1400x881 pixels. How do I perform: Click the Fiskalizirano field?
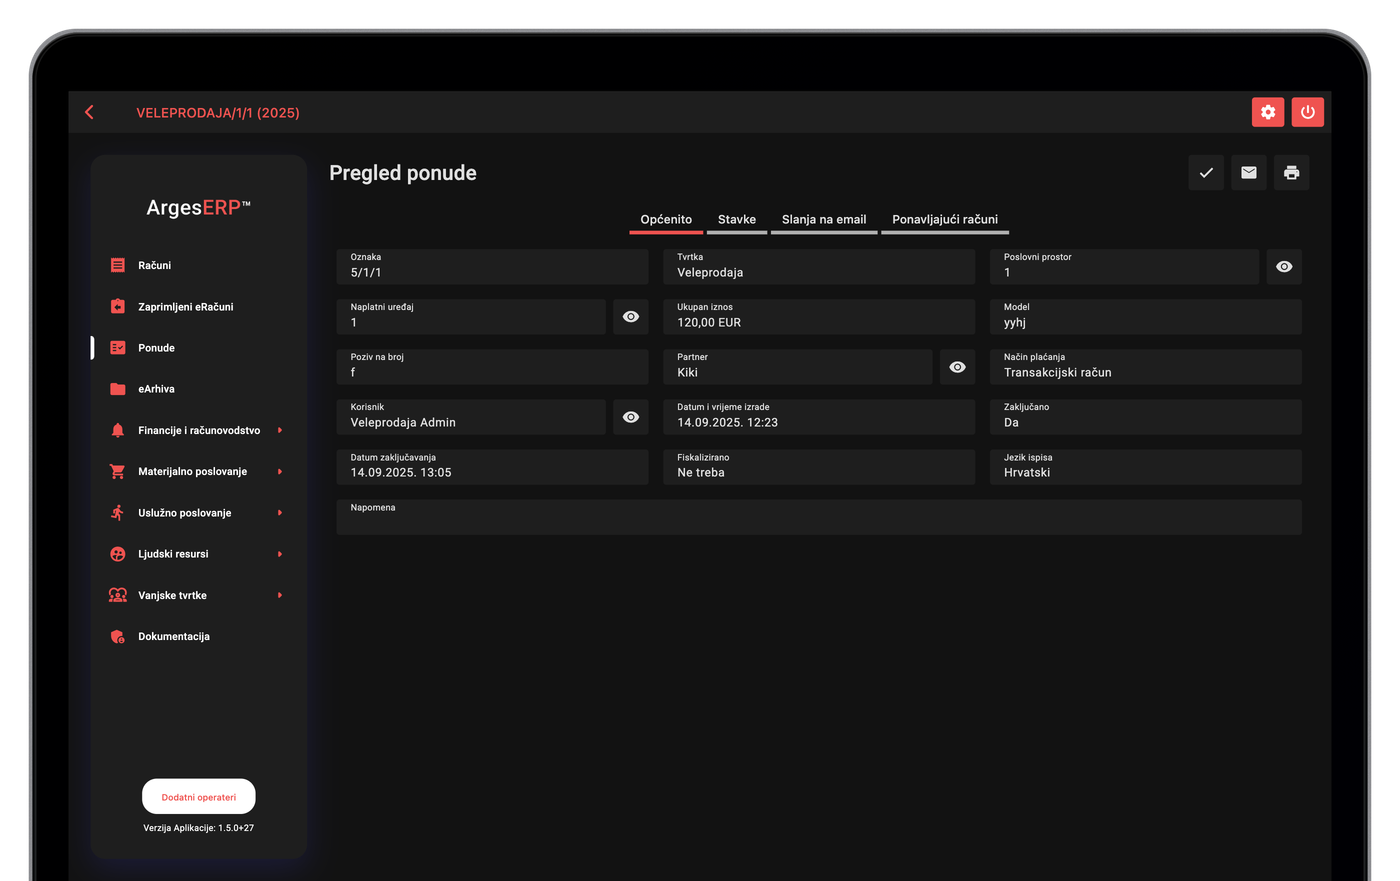point(819,467)
